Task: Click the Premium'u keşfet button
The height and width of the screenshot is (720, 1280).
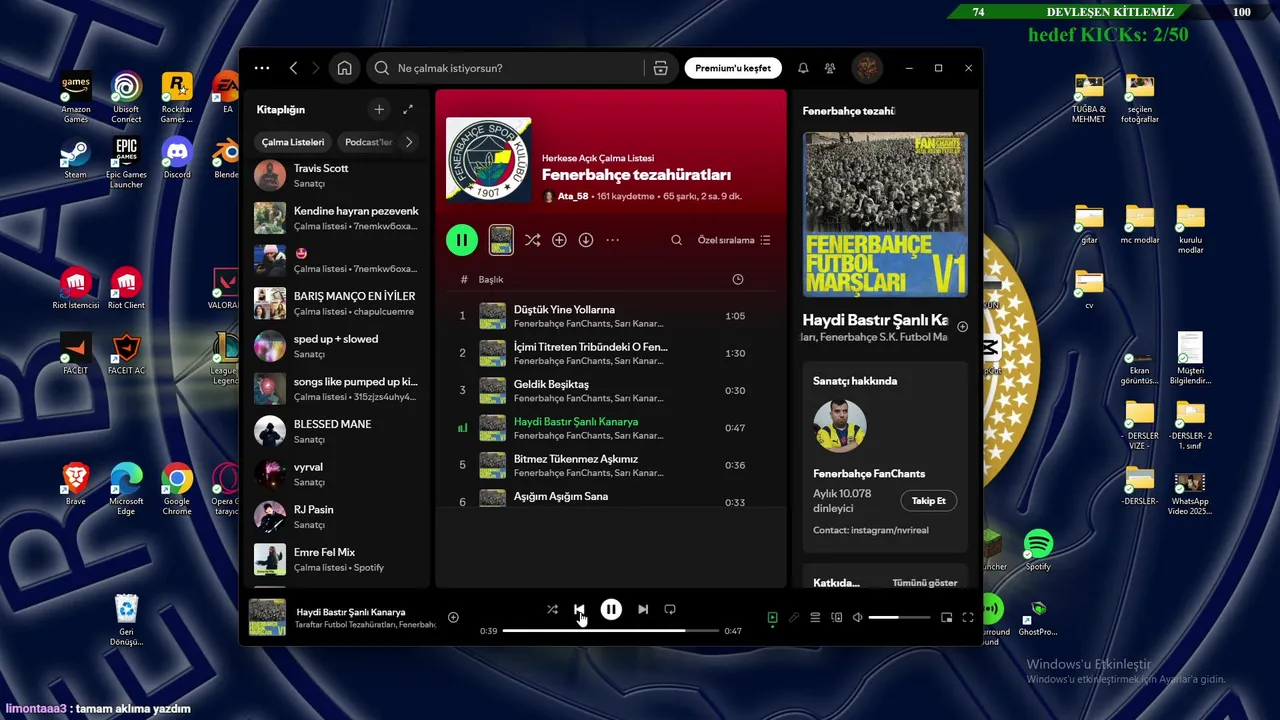Action: point(733,68)
